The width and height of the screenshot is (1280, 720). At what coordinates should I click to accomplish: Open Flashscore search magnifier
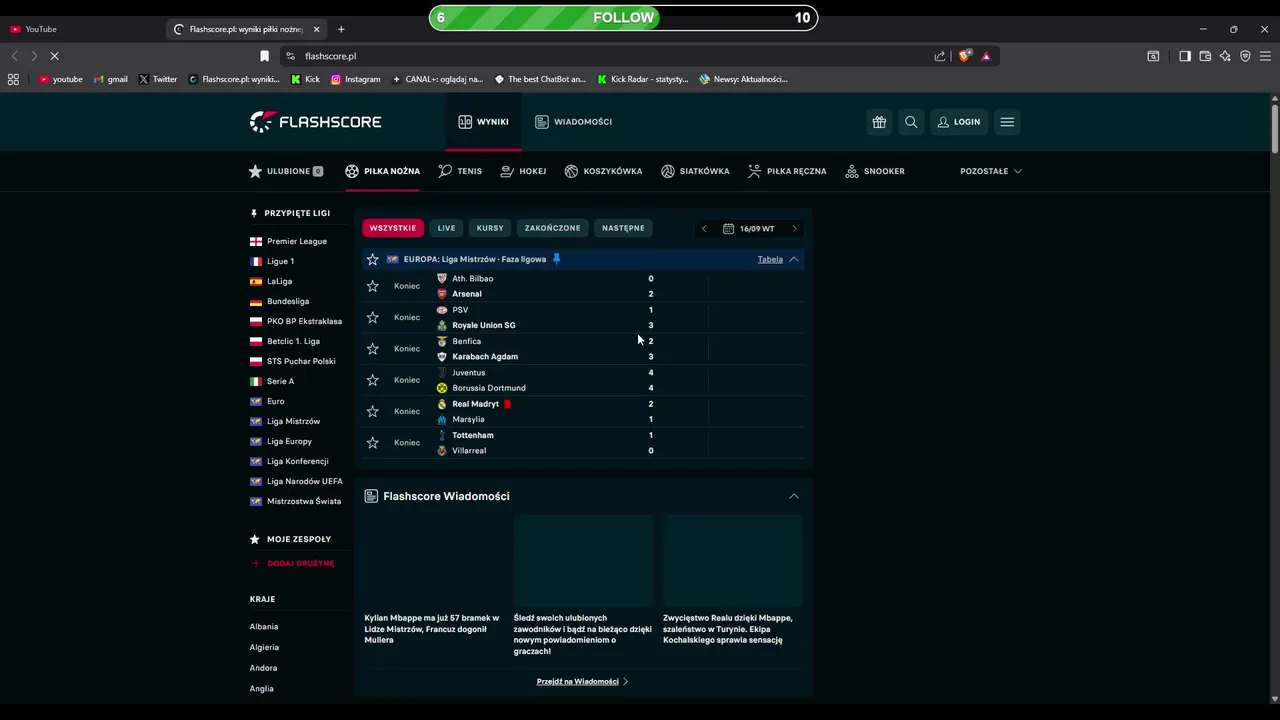click(911, 122)
